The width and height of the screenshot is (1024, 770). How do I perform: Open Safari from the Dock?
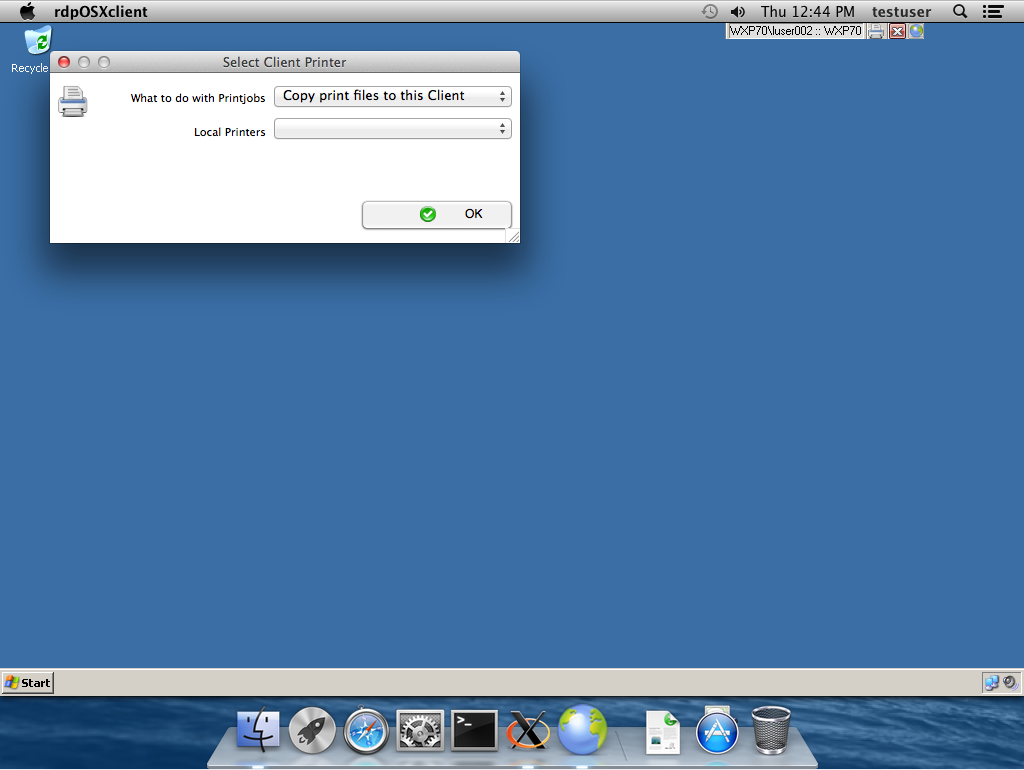tap(367, 731)
